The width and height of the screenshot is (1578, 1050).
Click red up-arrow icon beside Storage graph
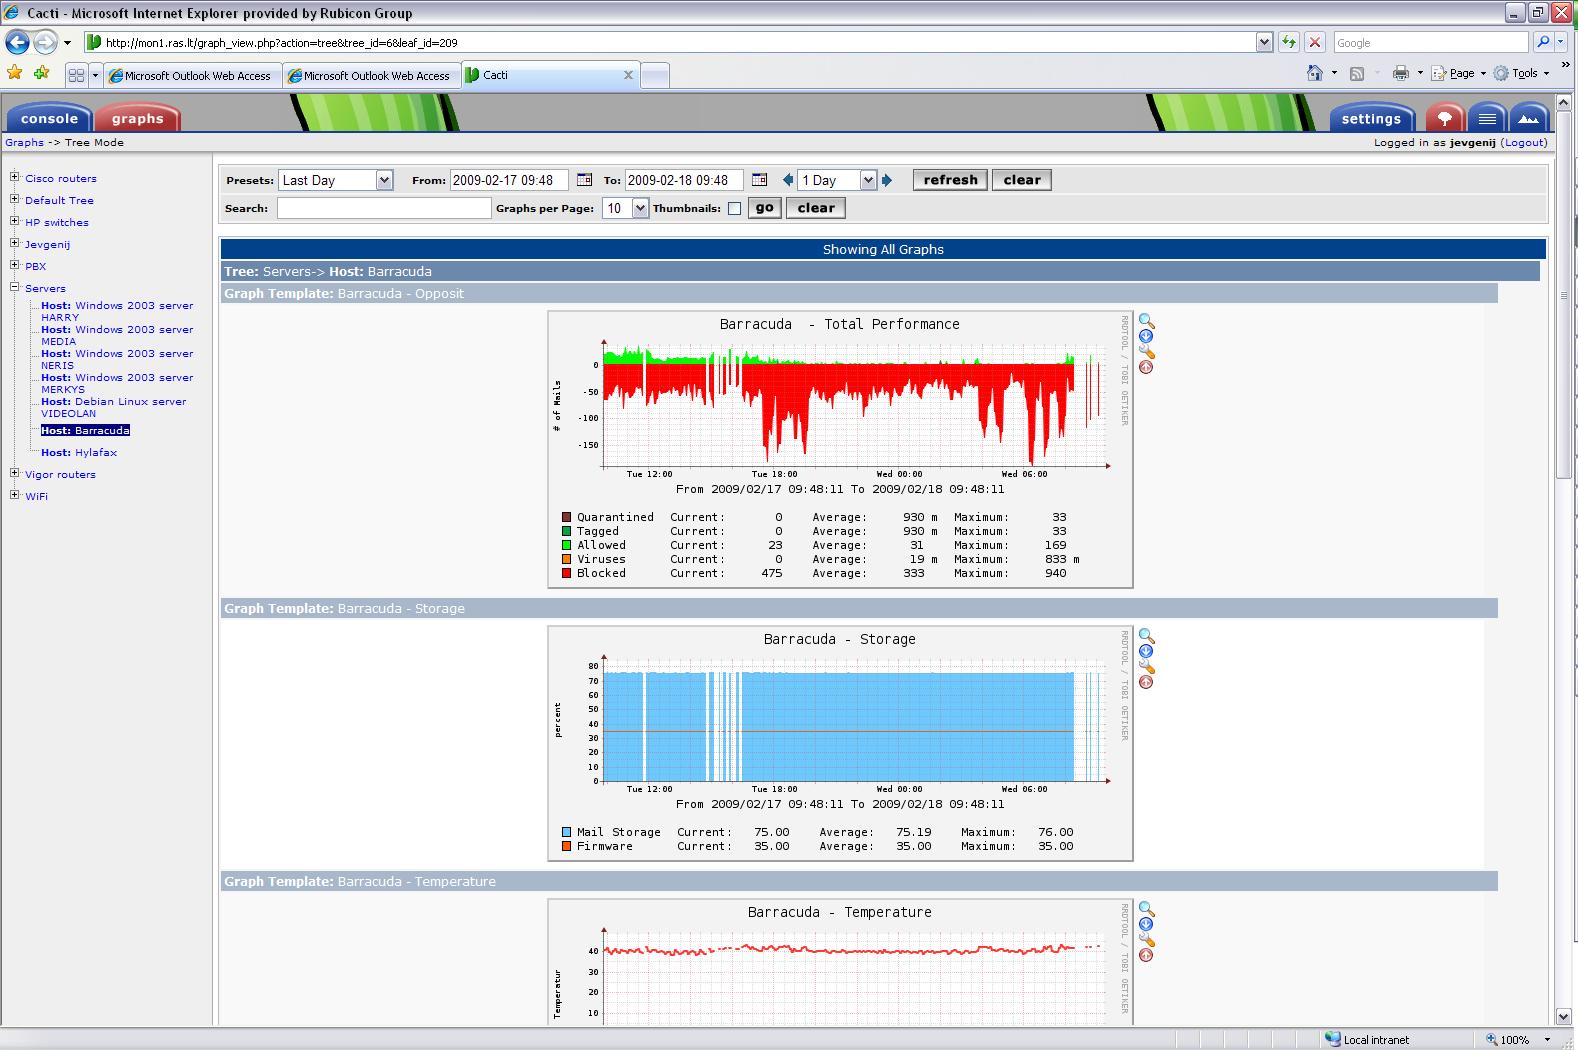point(1146,682)
